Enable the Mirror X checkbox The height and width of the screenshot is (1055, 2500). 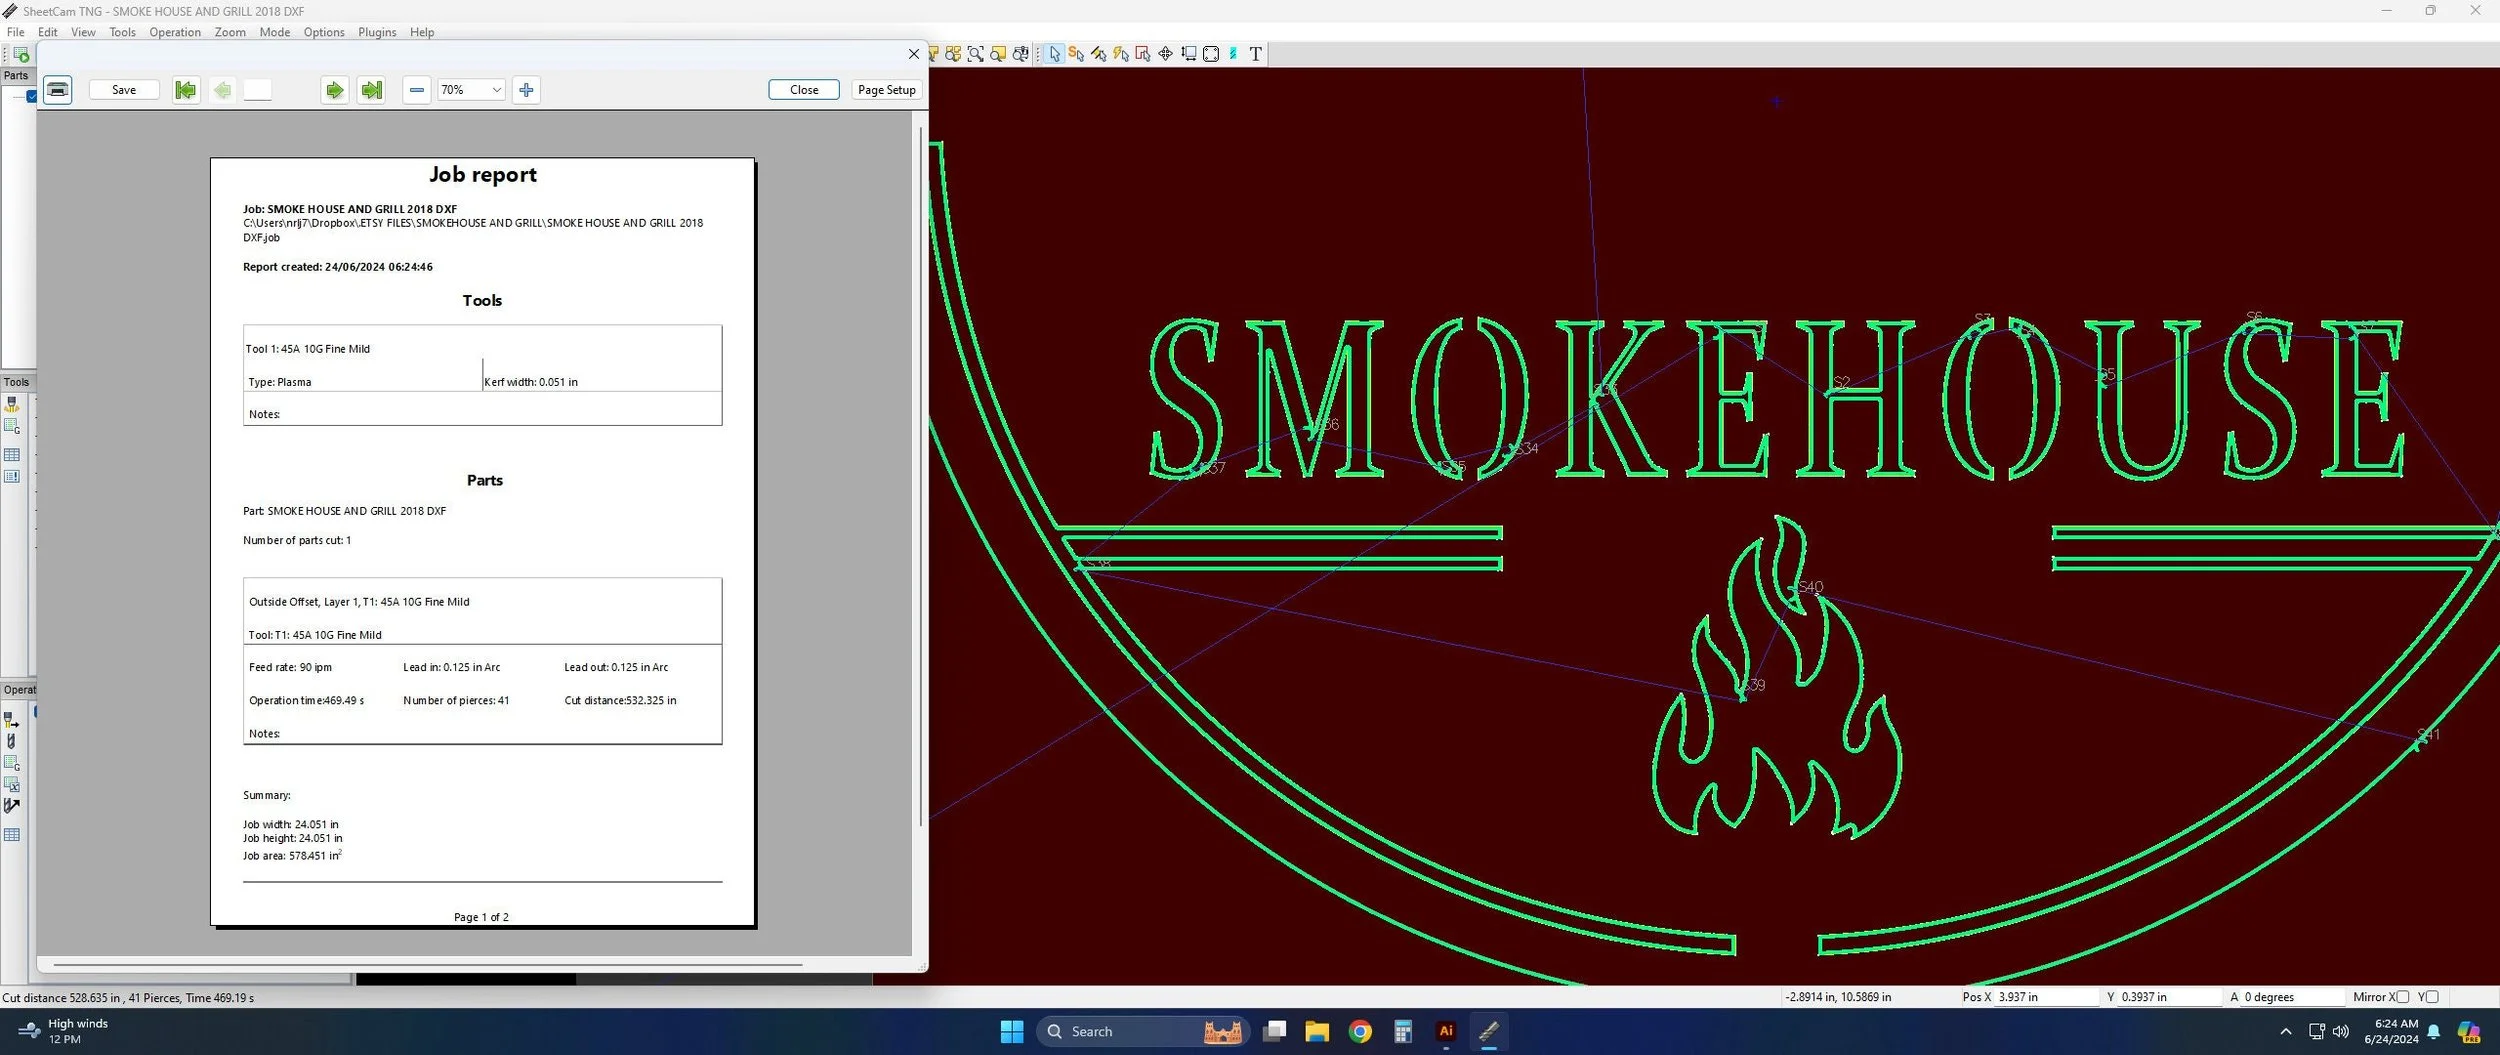(x=2403, y=997)
